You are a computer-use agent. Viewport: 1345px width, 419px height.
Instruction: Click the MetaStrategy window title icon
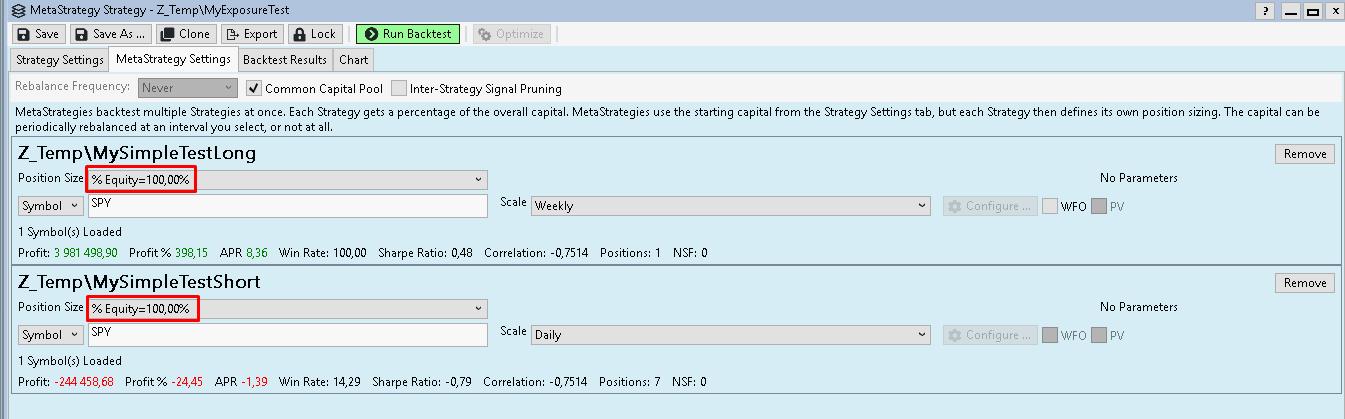point(17,11)
